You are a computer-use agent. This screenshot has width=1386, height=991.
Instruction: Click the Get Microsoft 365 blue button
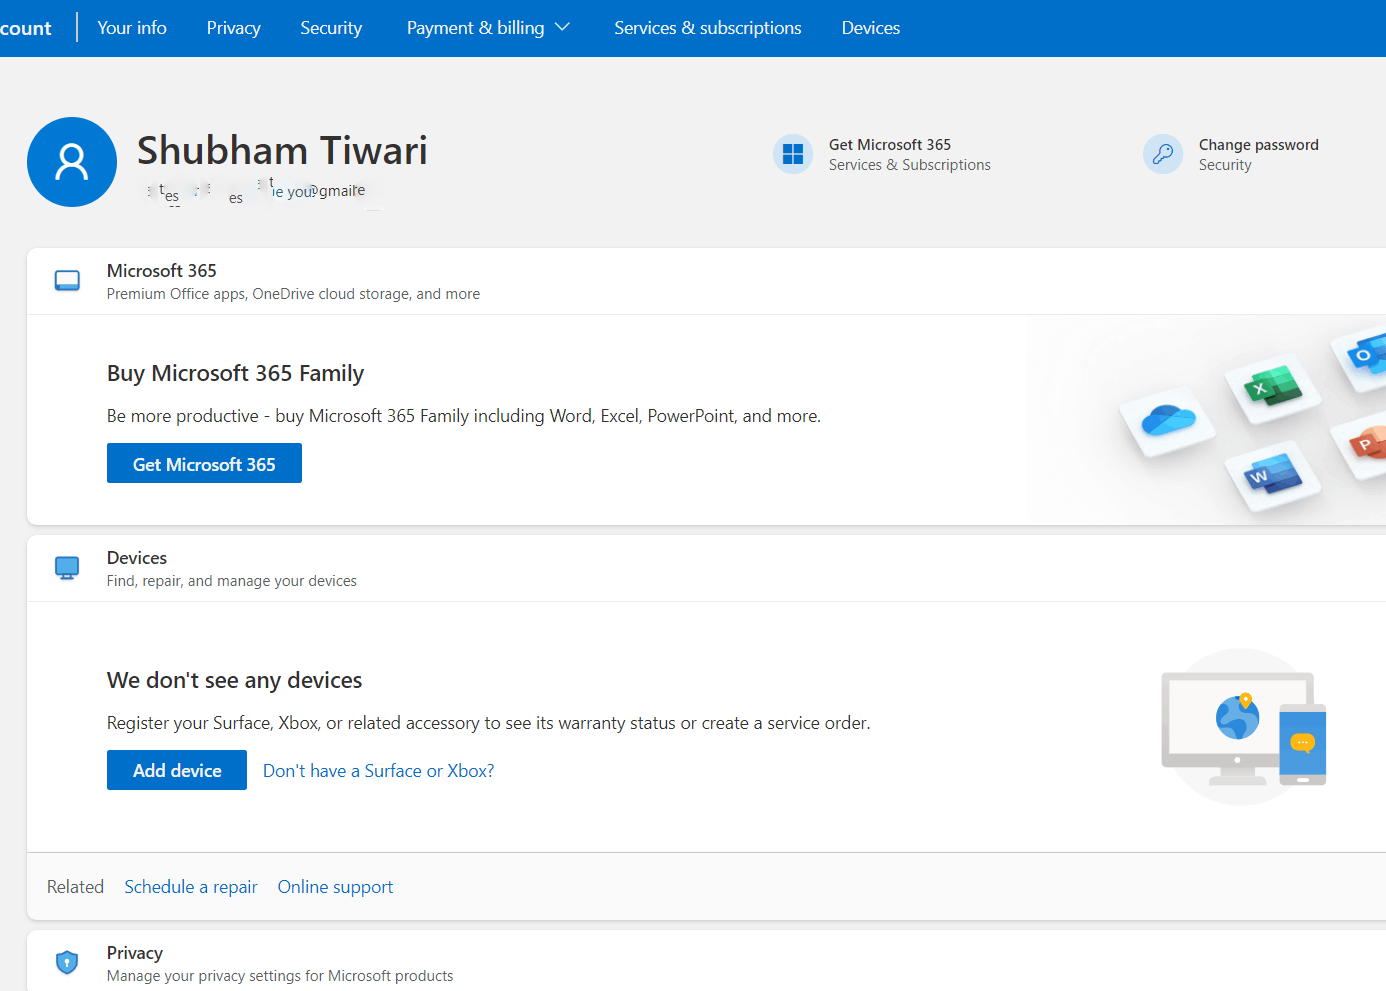[204, 463]
